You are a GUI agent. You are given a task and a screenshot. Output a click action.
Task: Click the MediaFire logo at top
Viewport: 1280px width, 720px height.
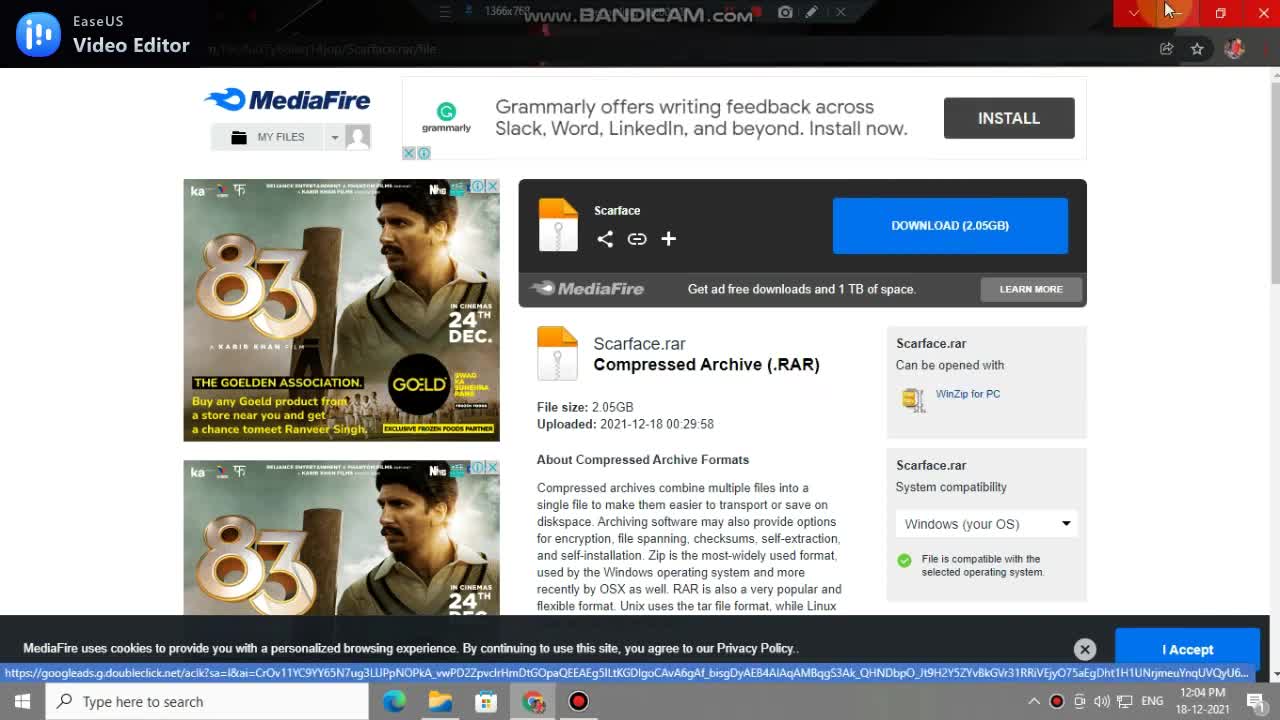click(287, 99)
